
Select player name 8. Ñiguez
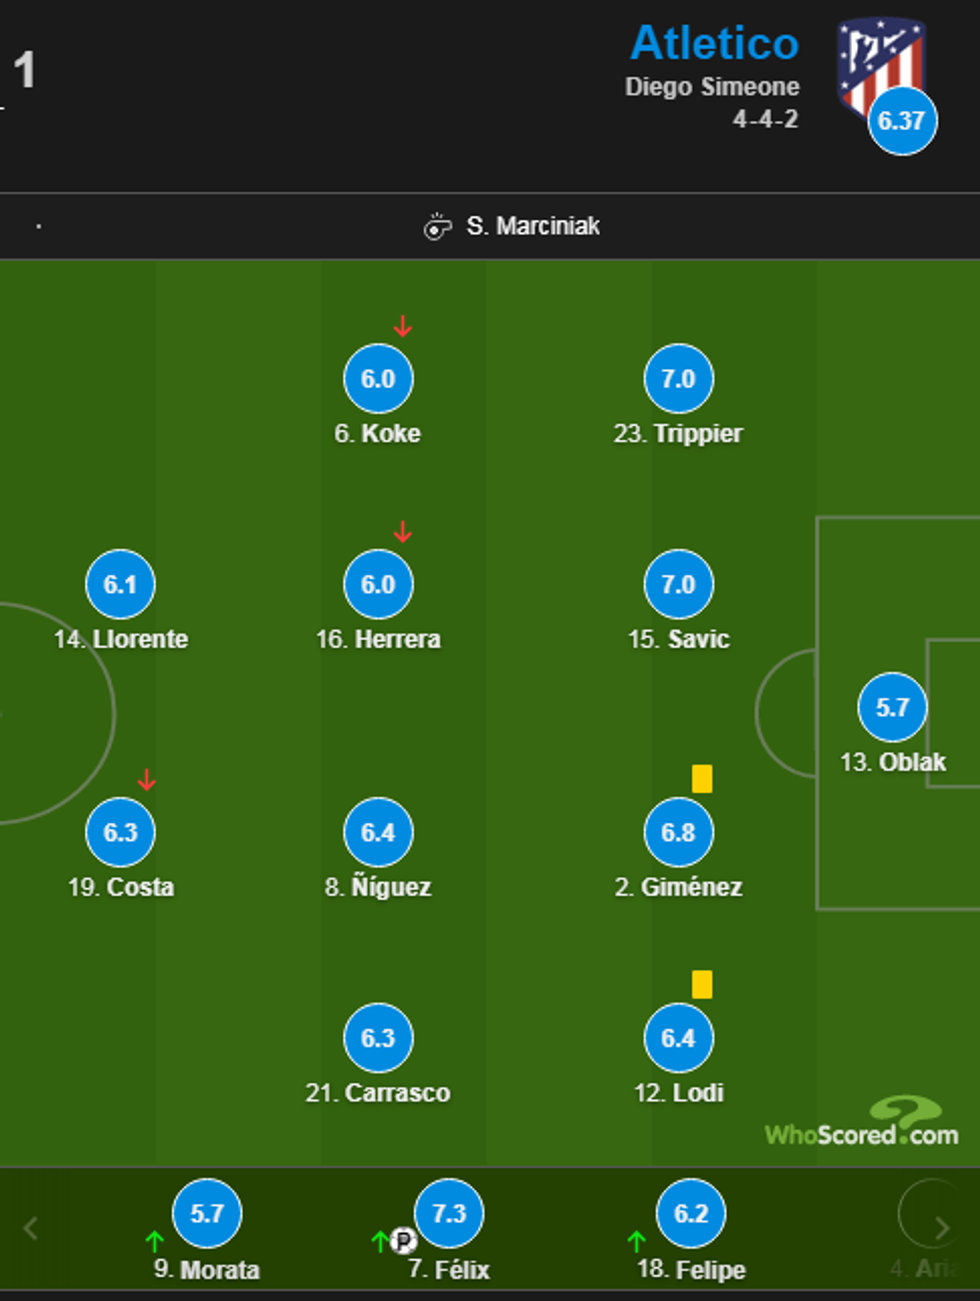pos(378,887)
